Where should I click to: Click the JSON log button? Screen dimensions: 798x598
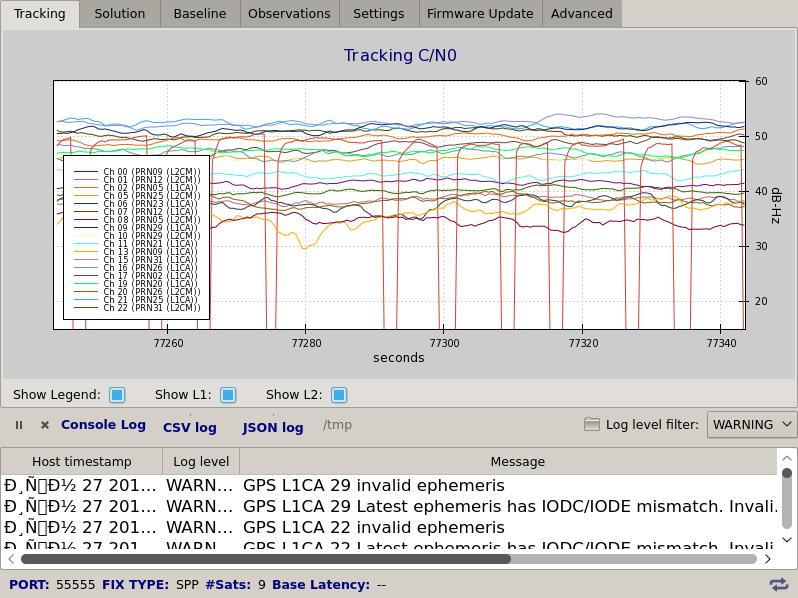[272, 427]
